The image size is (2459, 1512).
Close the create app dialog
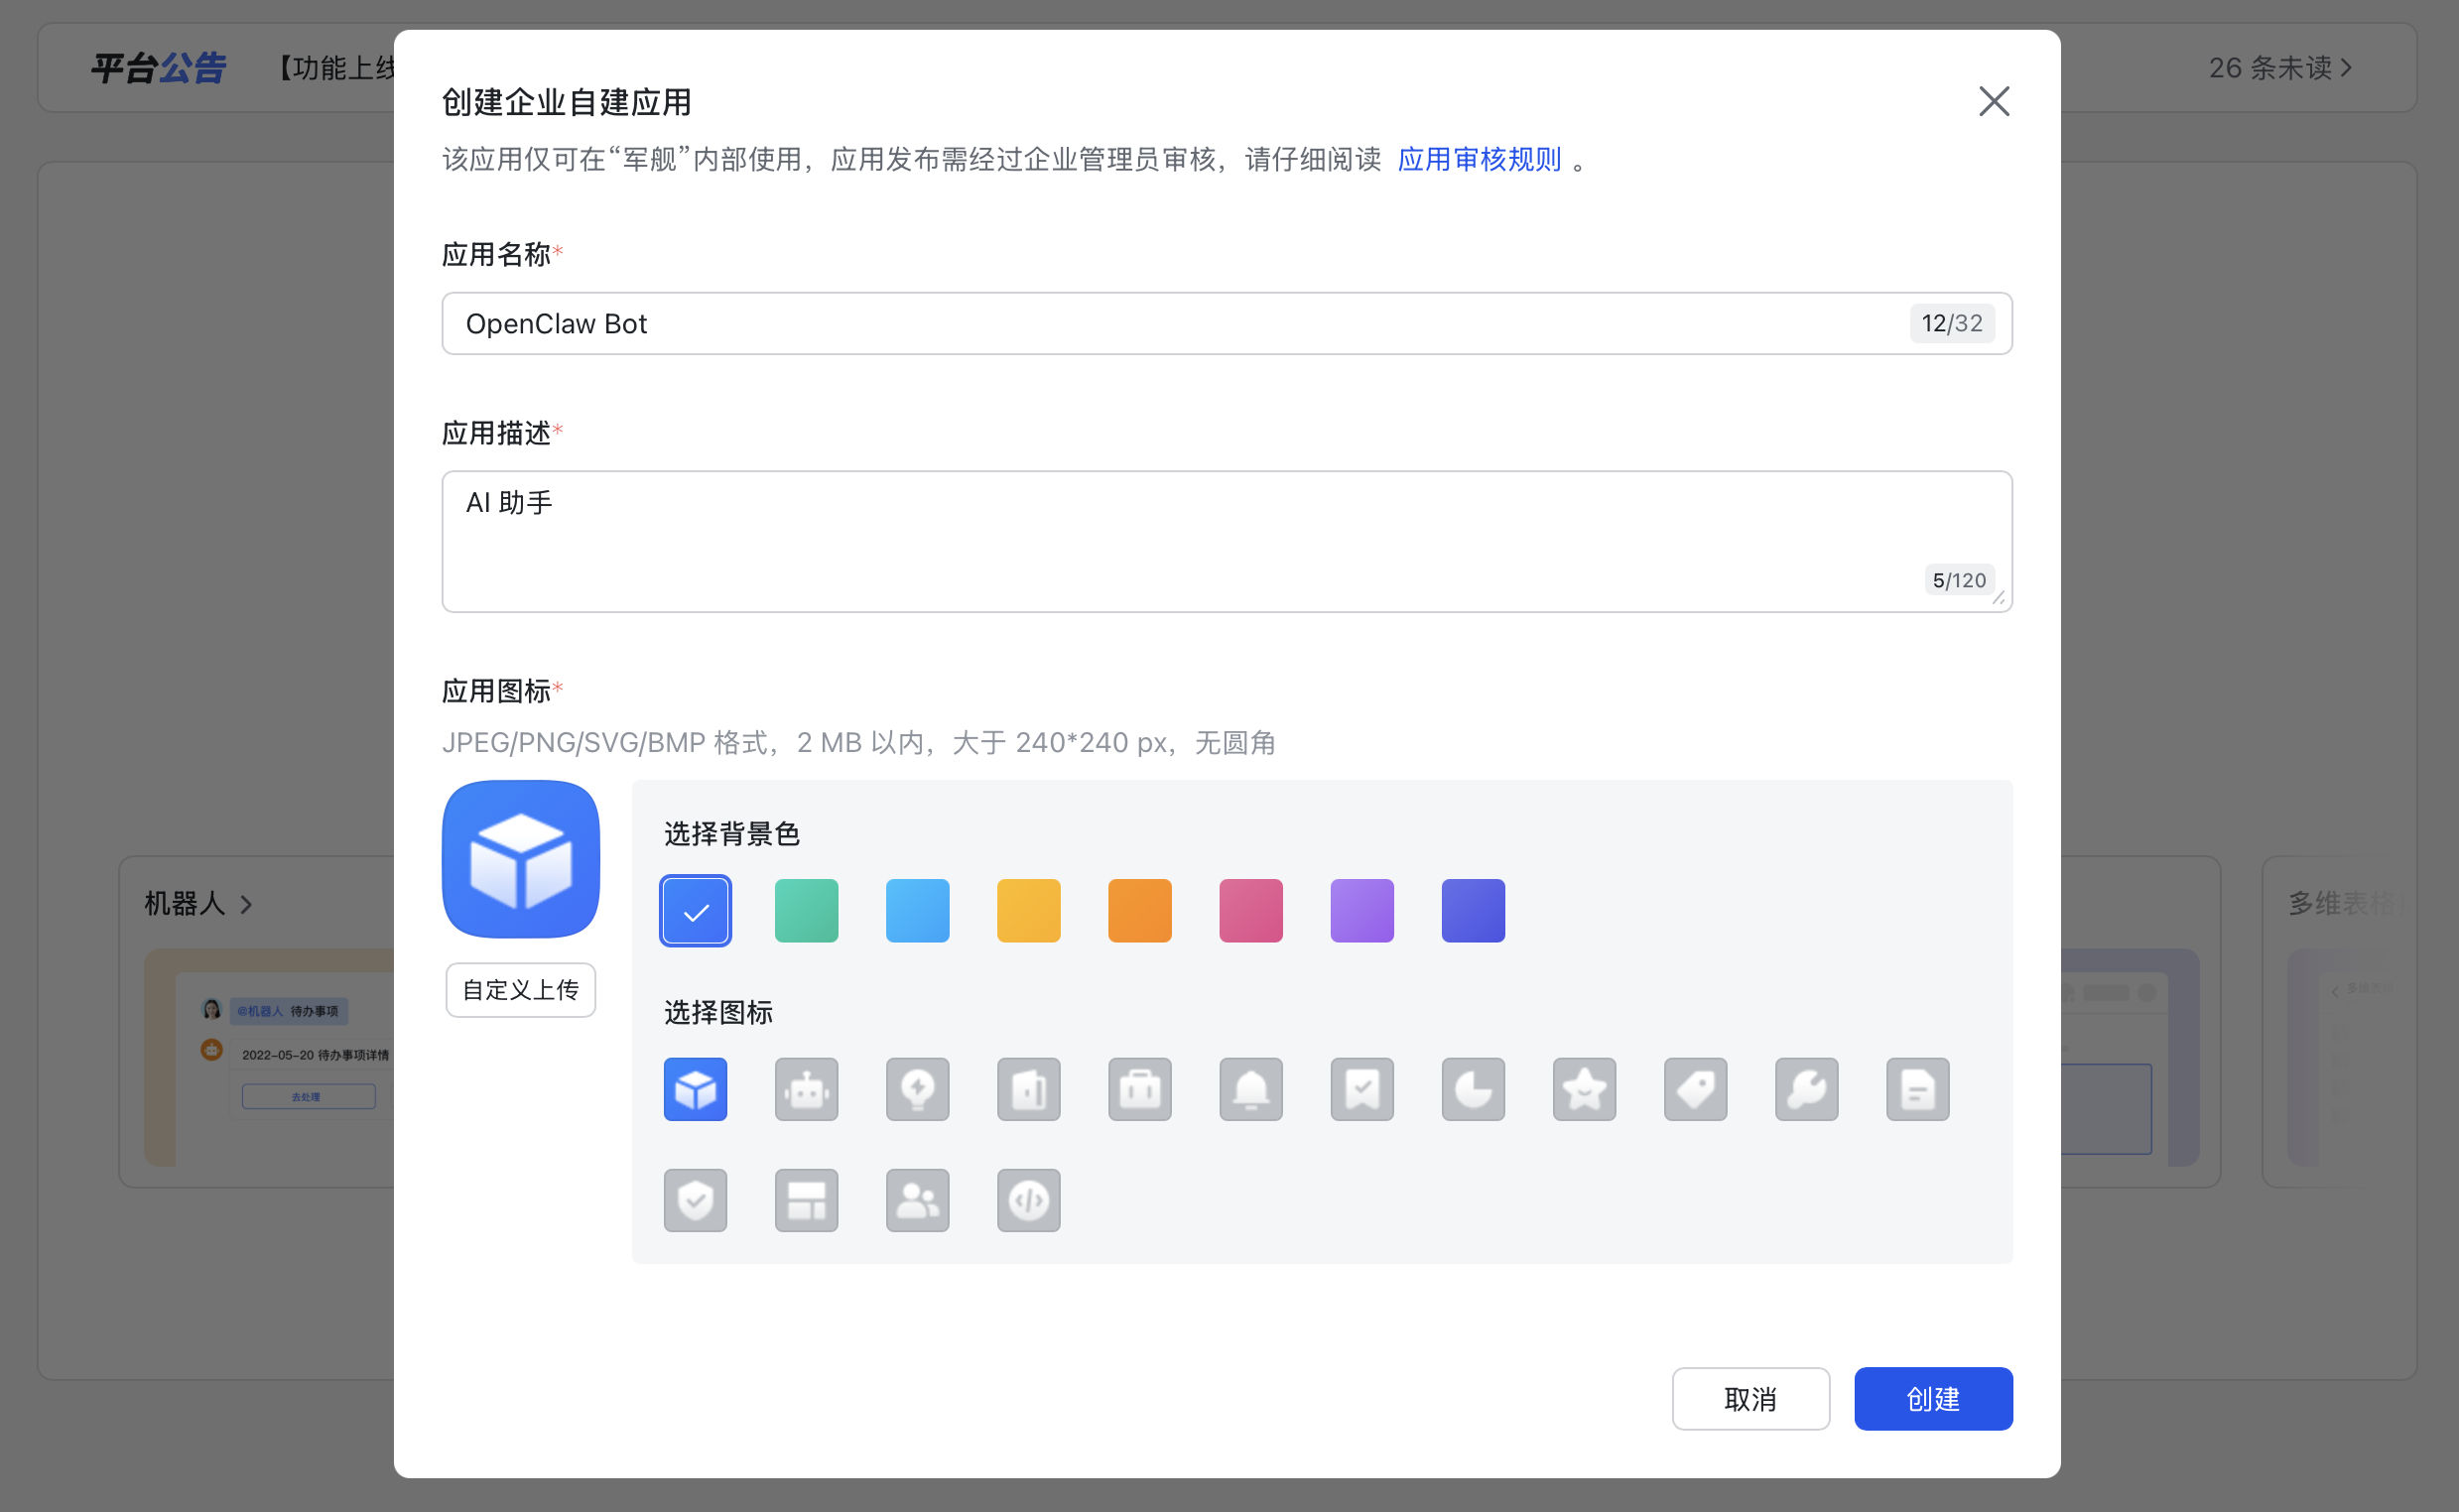point(1993,101)
